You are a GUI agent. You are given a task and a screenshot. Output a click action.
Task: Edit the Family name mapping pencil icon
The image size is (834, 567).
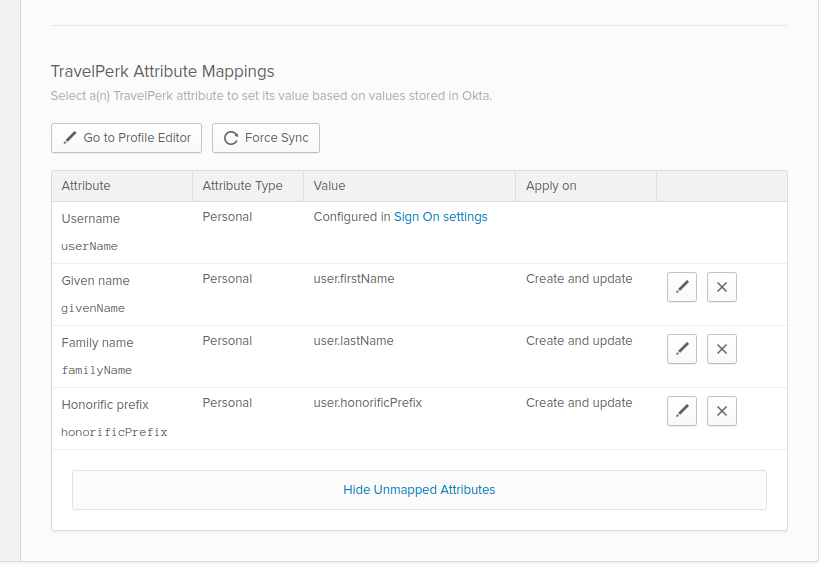coord(681,349)
